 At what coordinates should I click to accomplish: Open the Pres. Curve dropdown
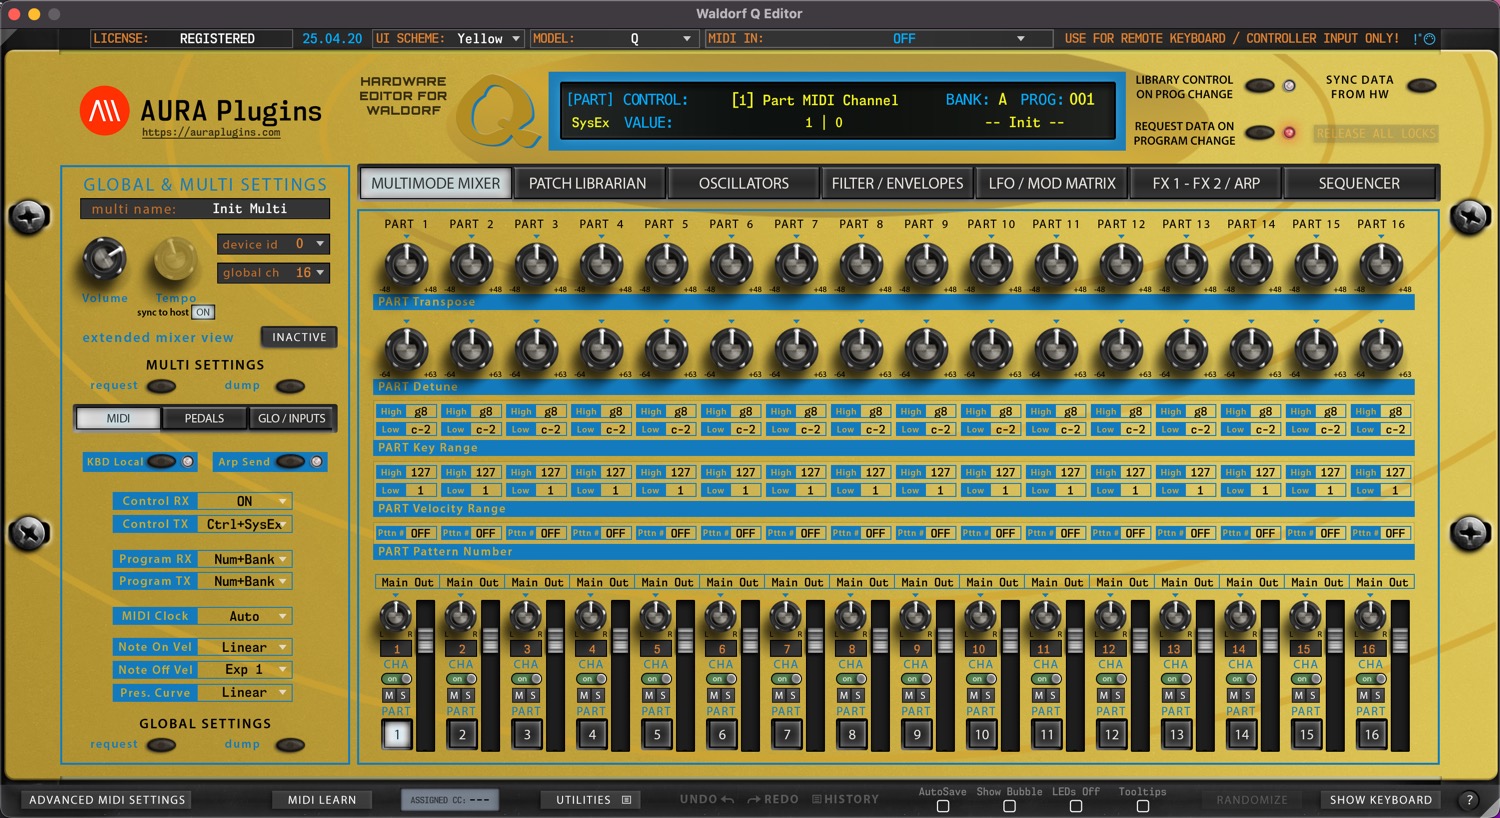pyautogui.click(x=244, y=692)
